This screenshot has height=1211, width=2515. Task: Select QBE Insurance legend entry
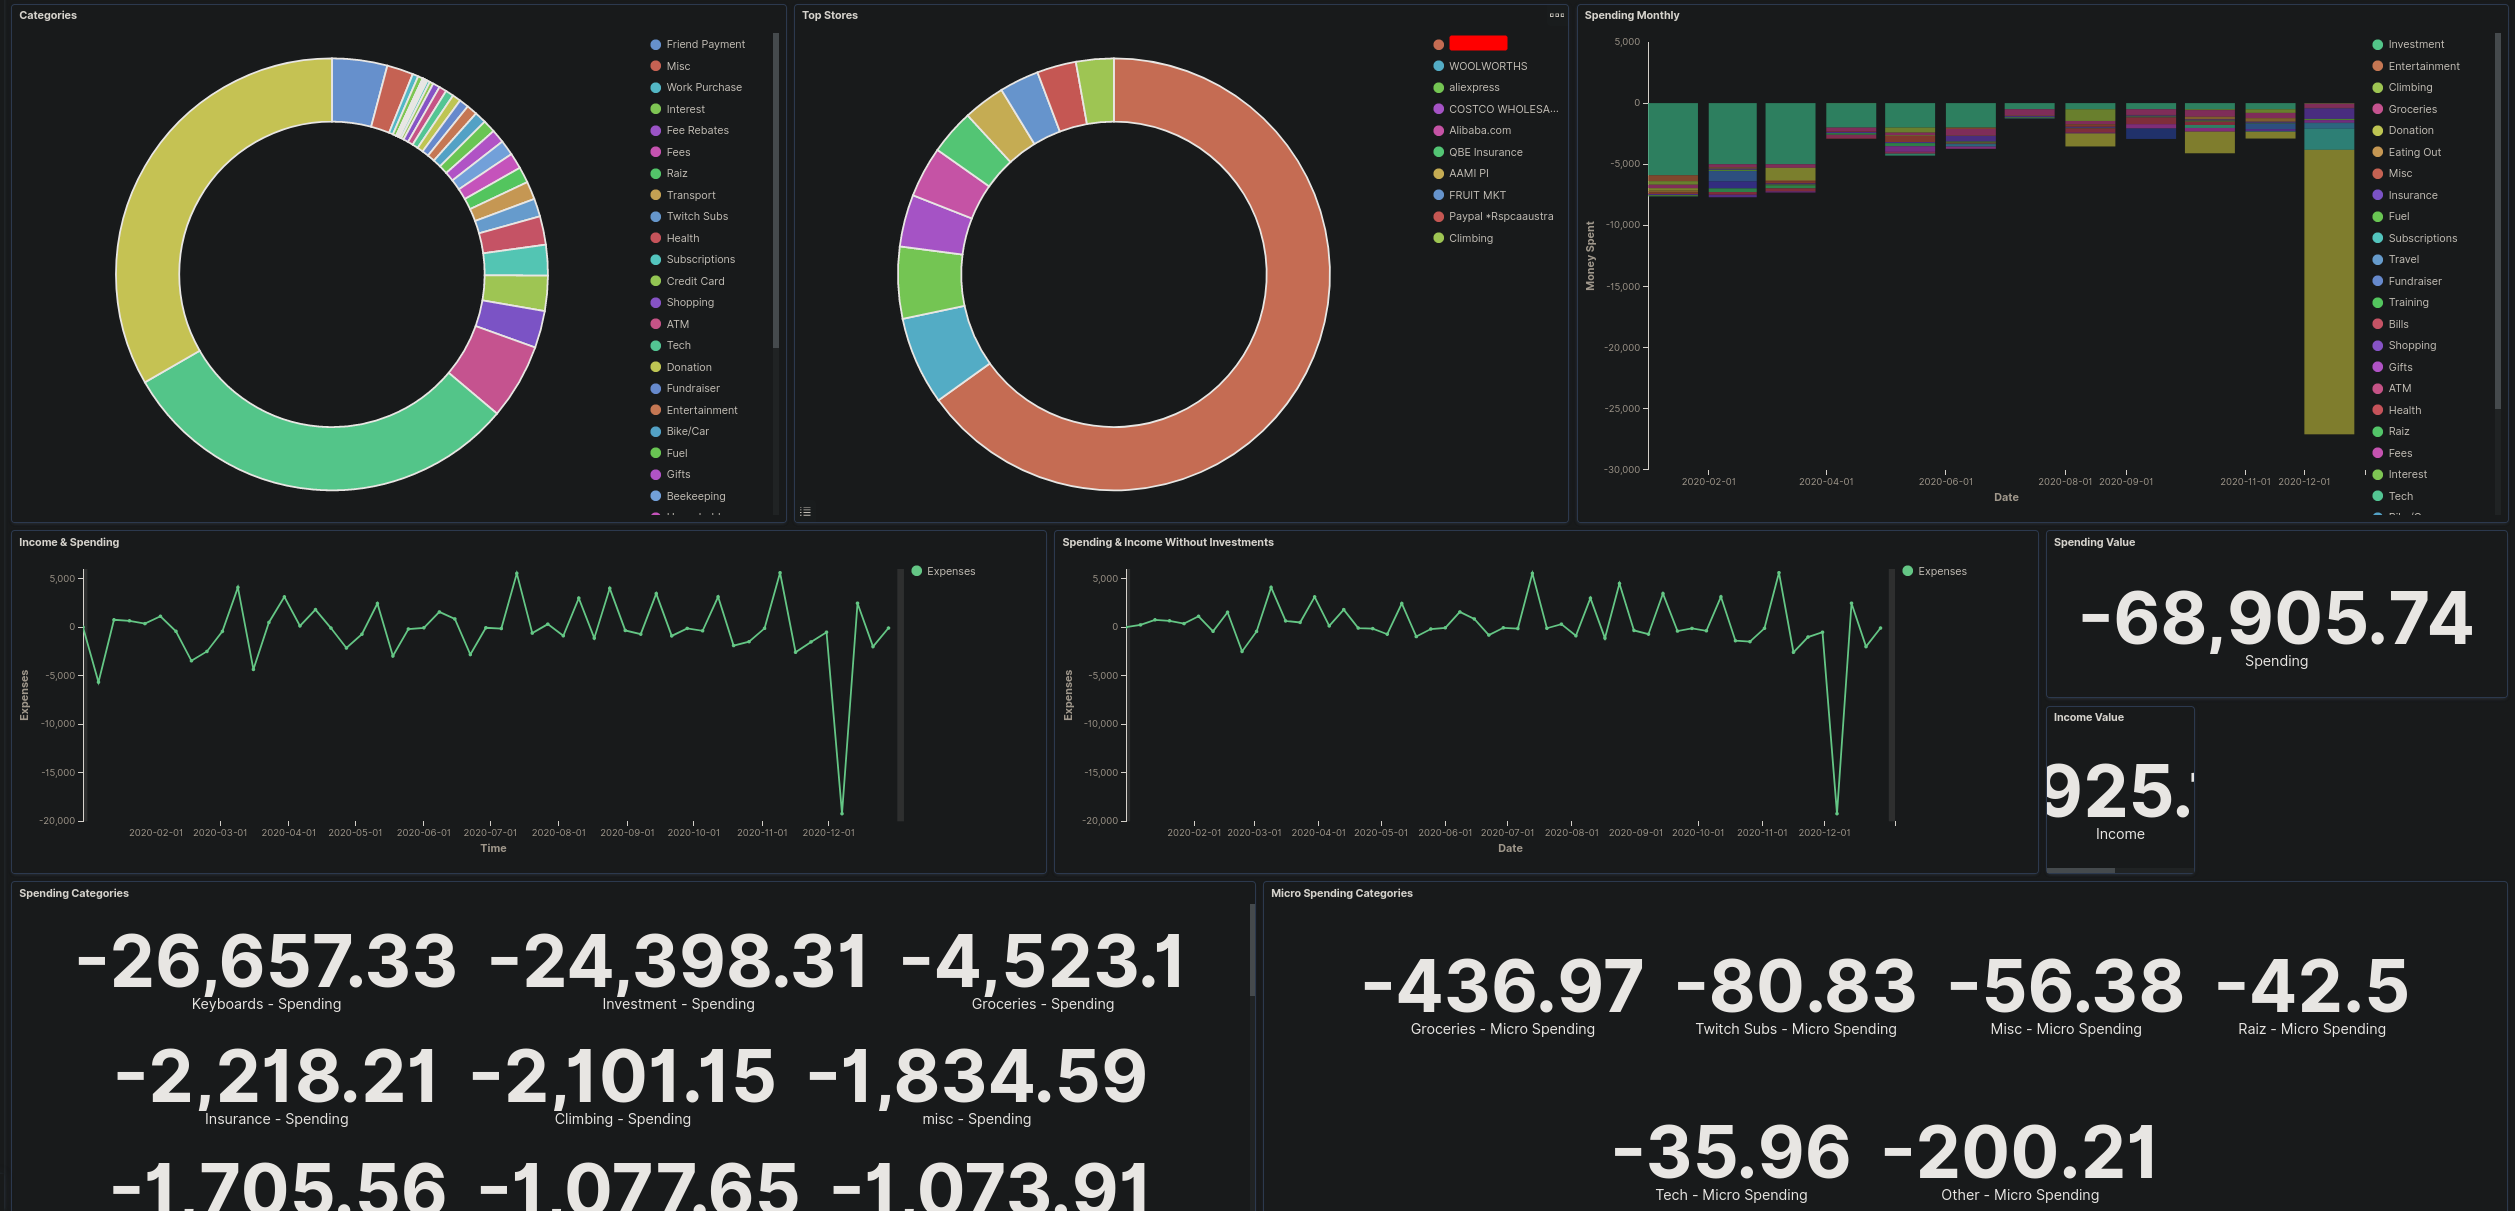coord(1485,152)
